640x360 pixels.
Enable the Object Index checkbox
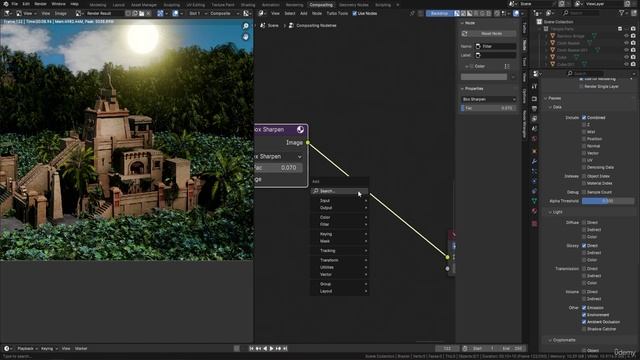[584, 176]
